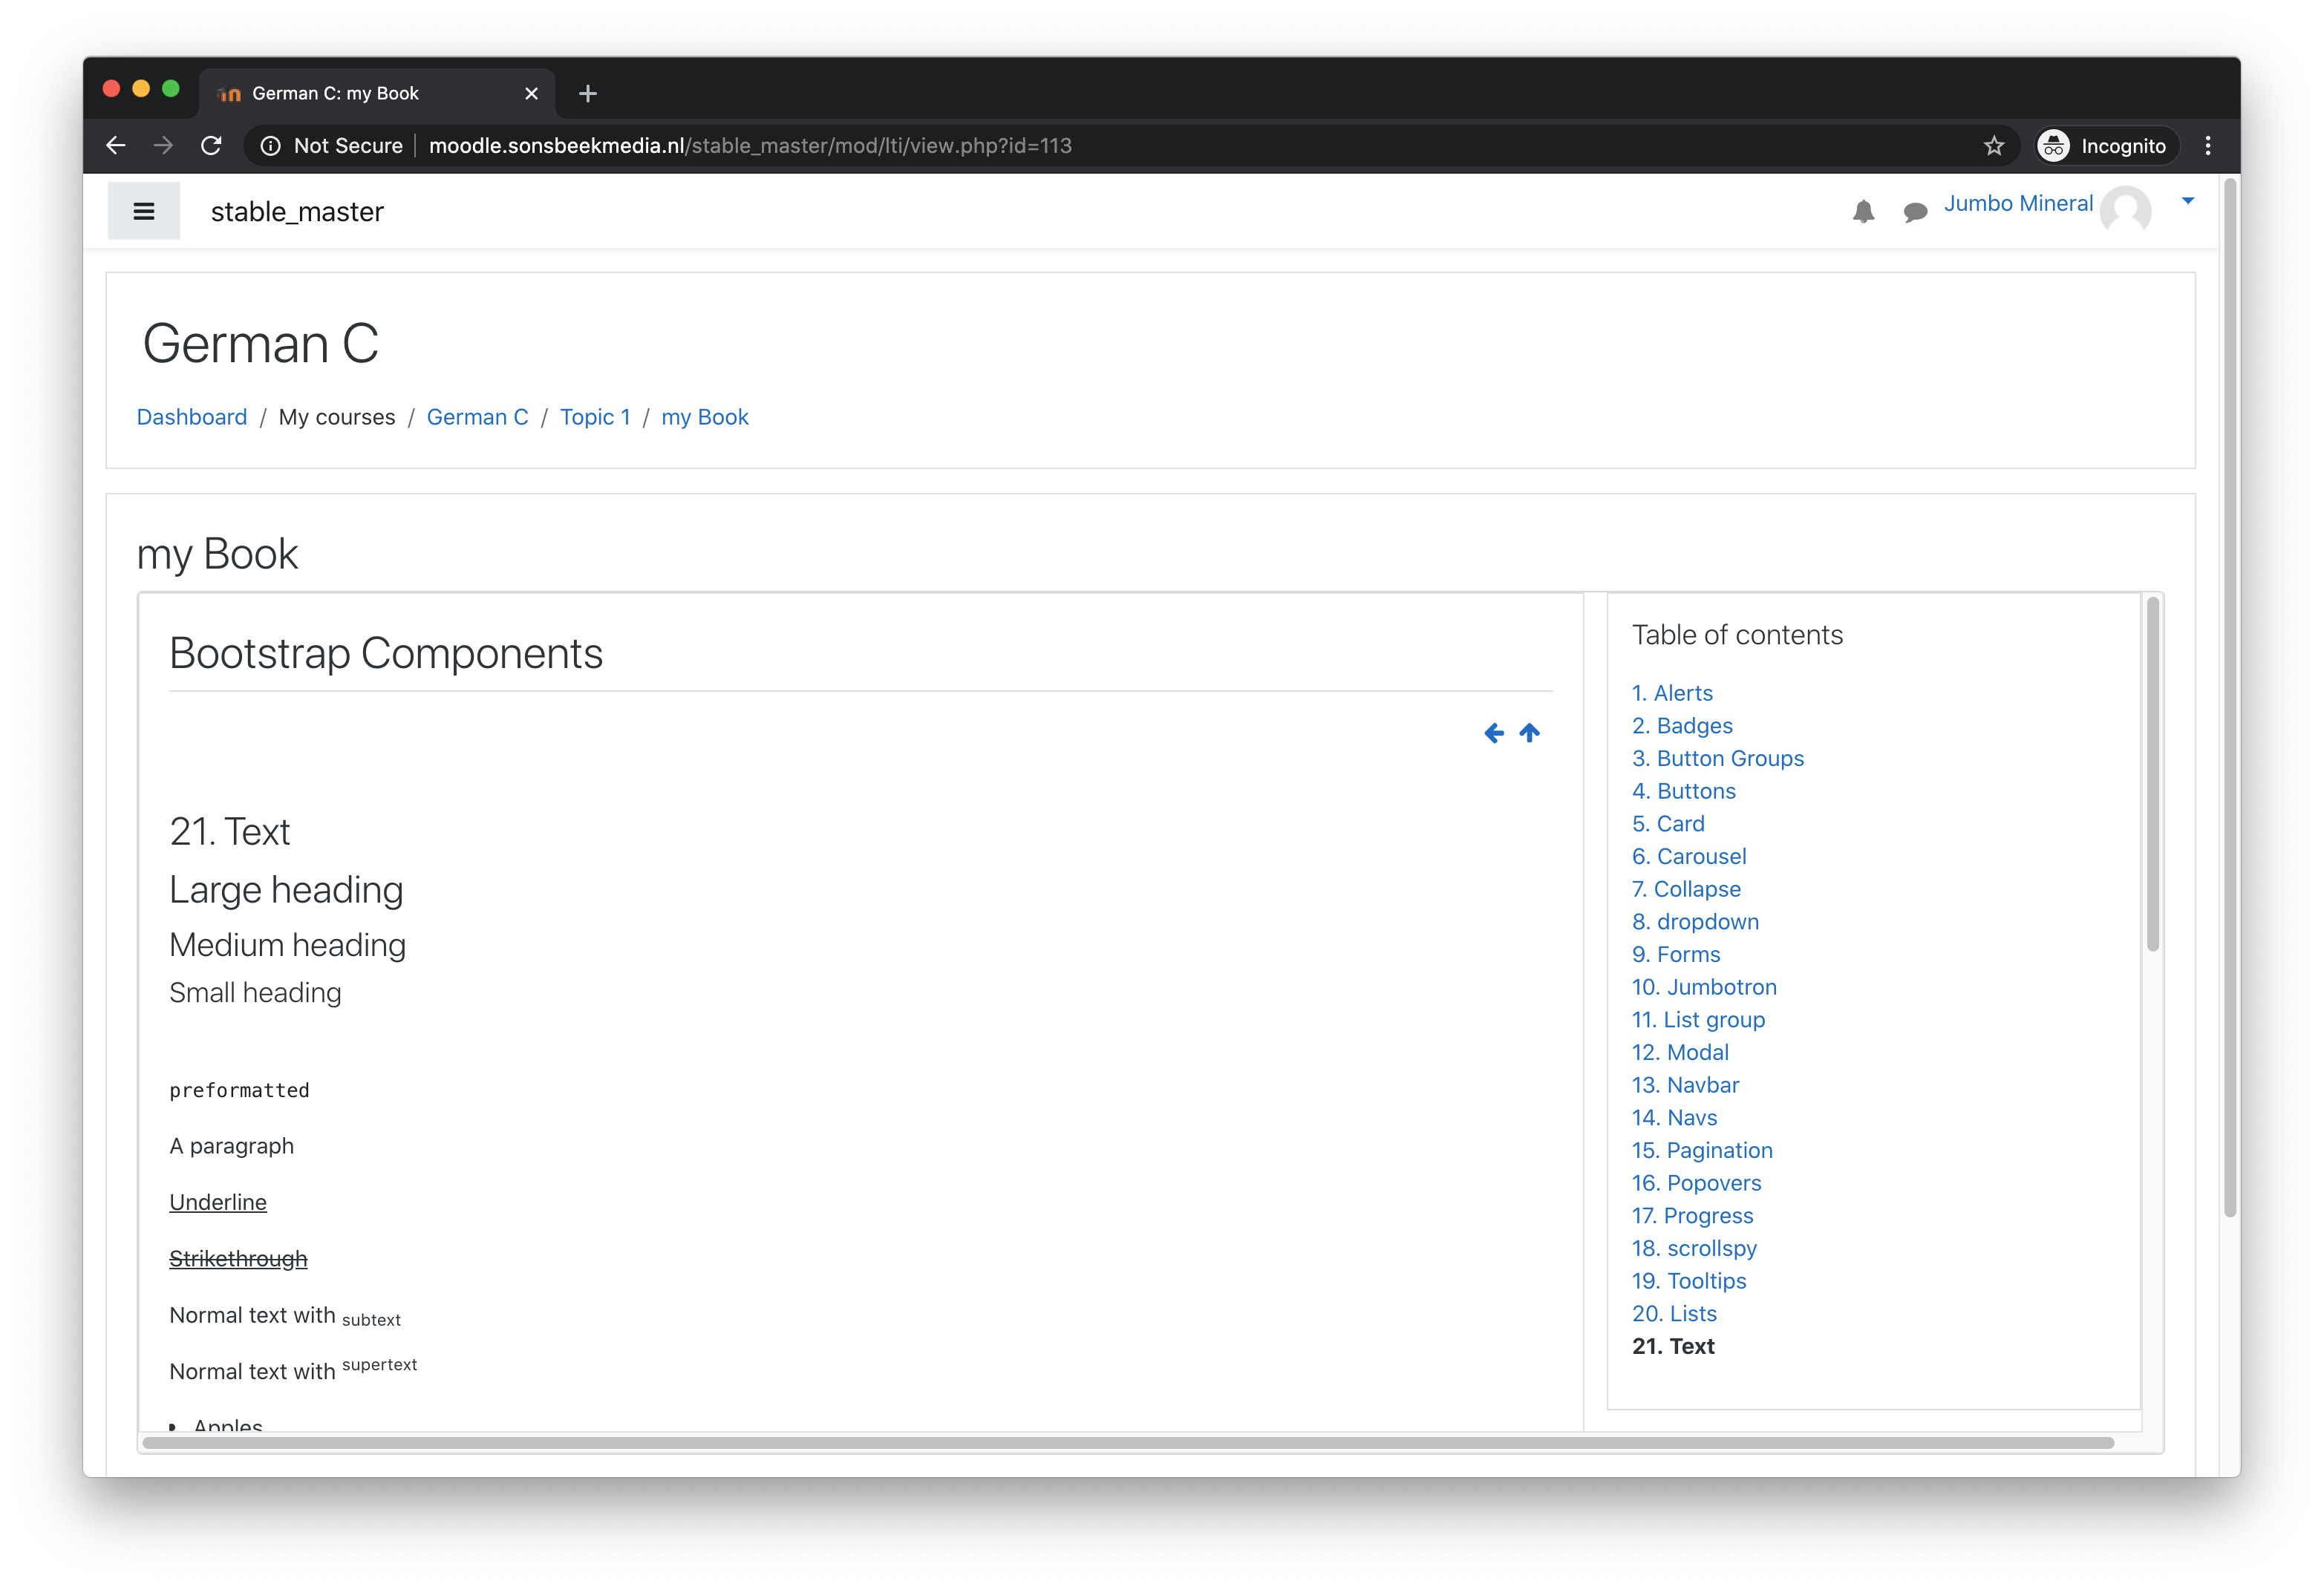
Task: Click the Large heading text
Action: tap(286, 890)
